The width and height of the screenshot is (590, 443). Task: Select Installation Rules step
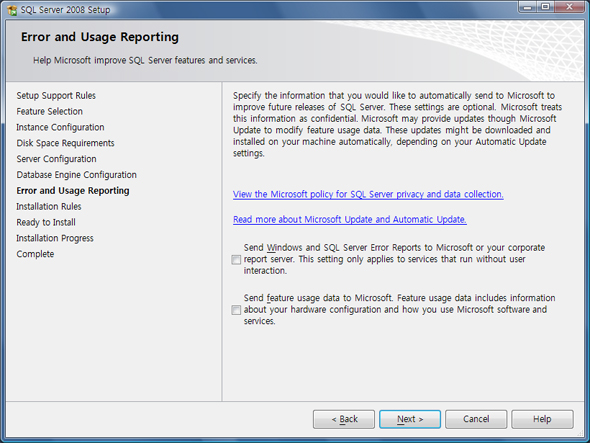click(49, 207)
